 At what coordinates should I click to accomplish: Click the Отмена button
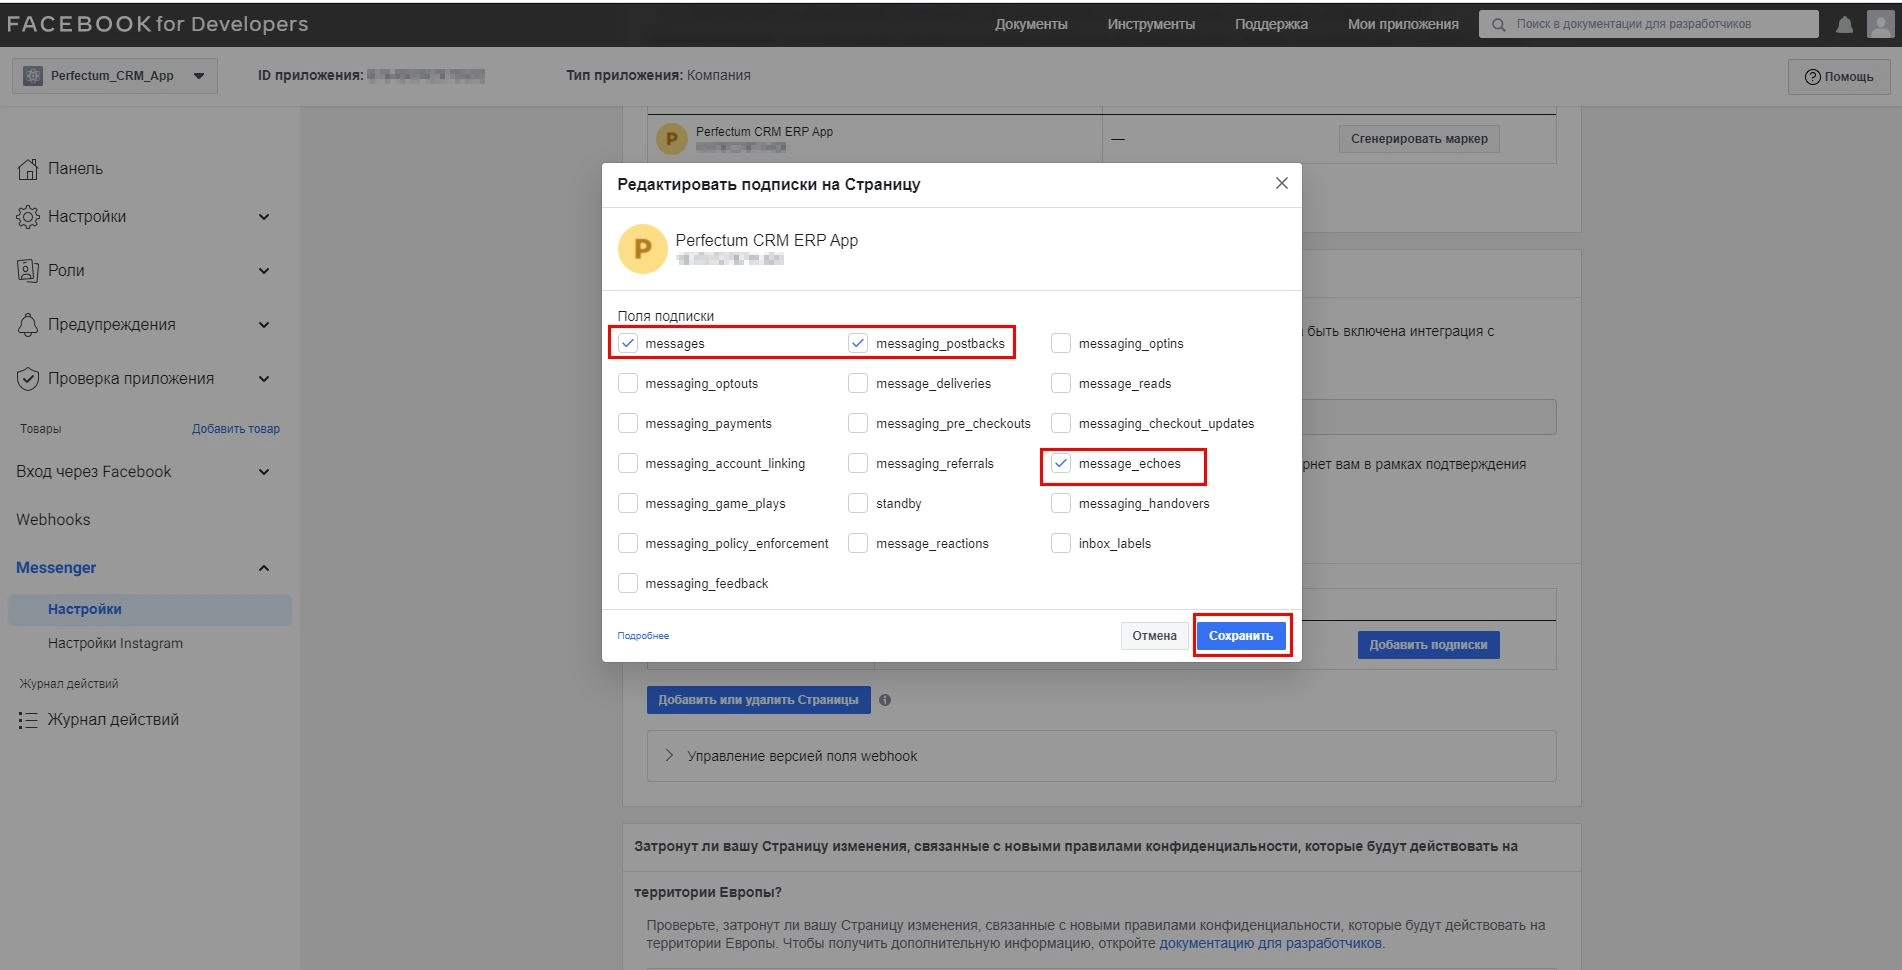click(x=1154, y=636)
